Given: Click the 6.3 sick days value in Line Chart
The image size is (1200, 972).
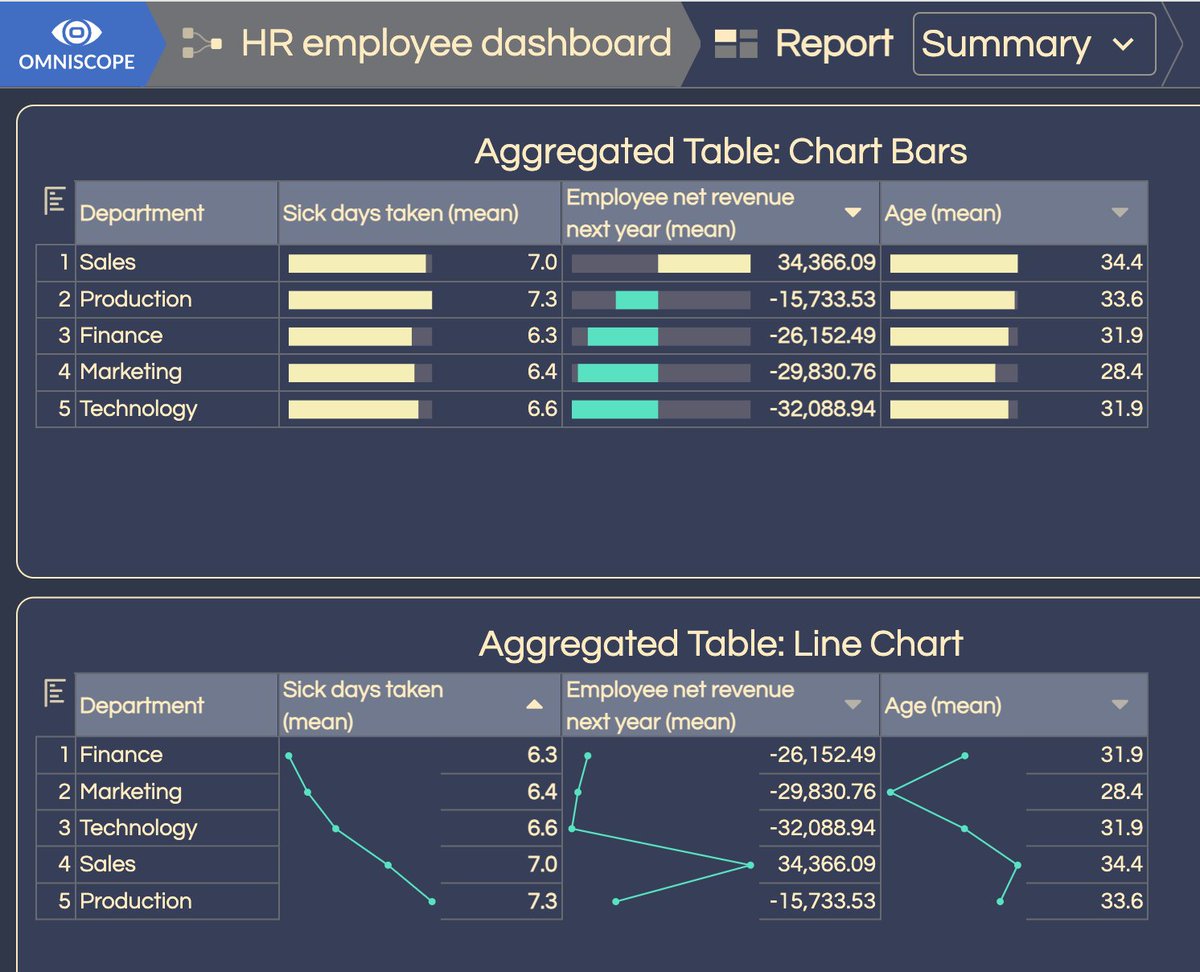Looking at the screenshot, I should 543,755.
